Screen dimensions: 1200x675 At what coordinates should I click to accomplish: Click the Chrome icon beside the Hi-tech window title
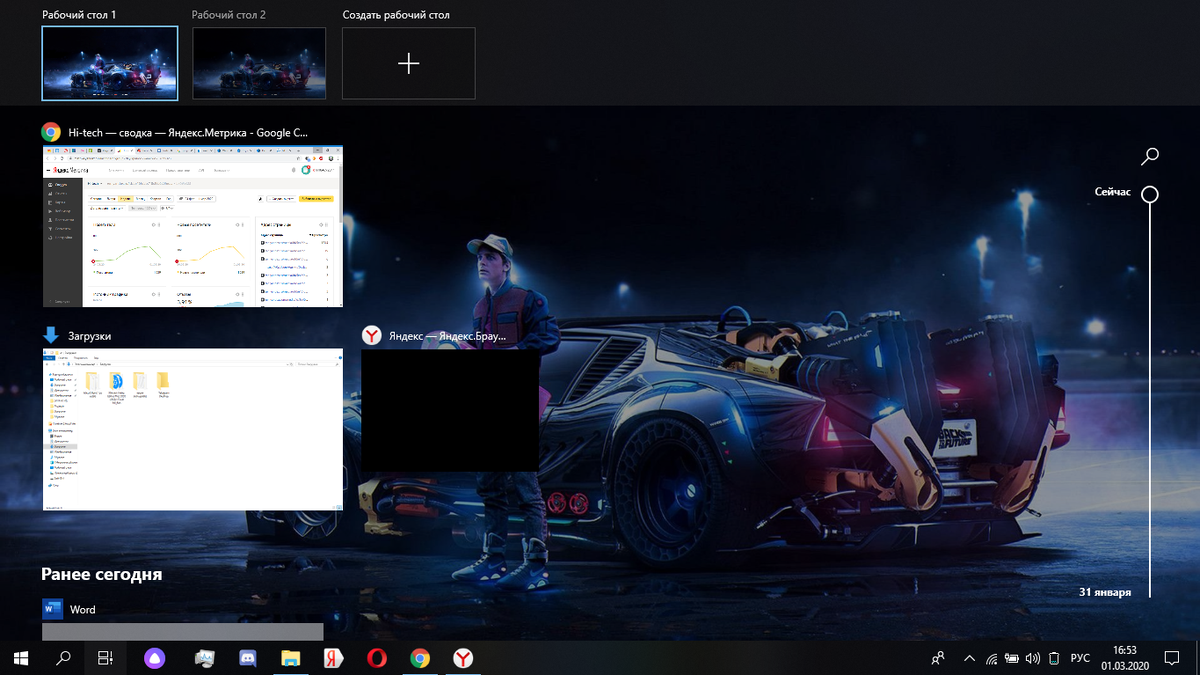51,131
